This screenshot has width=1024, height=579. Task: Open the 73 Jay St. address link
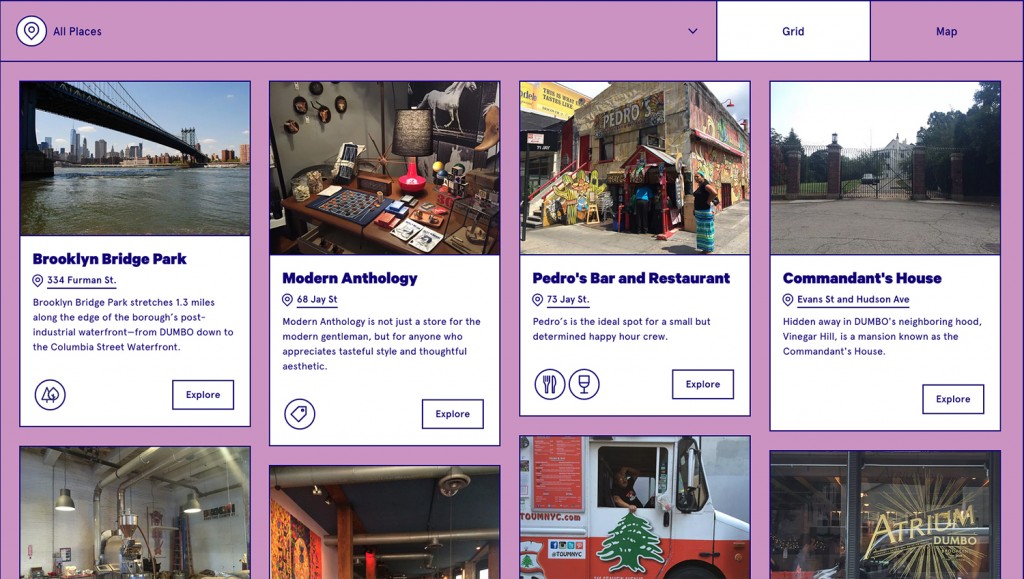[x=568, y=300]
